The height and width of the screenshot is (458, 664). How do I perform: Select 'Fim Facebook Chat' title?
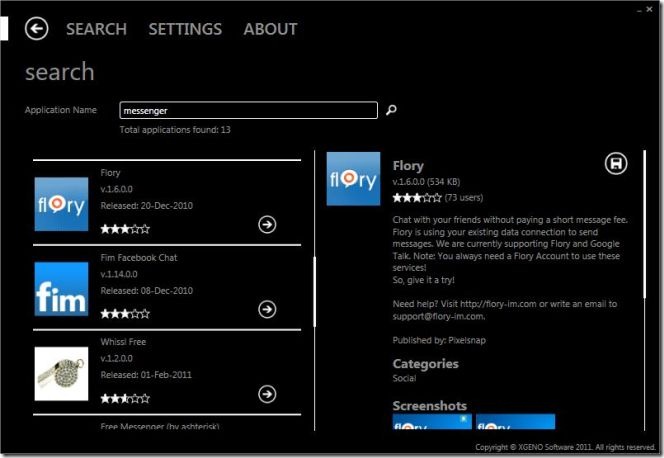(139, 257)
